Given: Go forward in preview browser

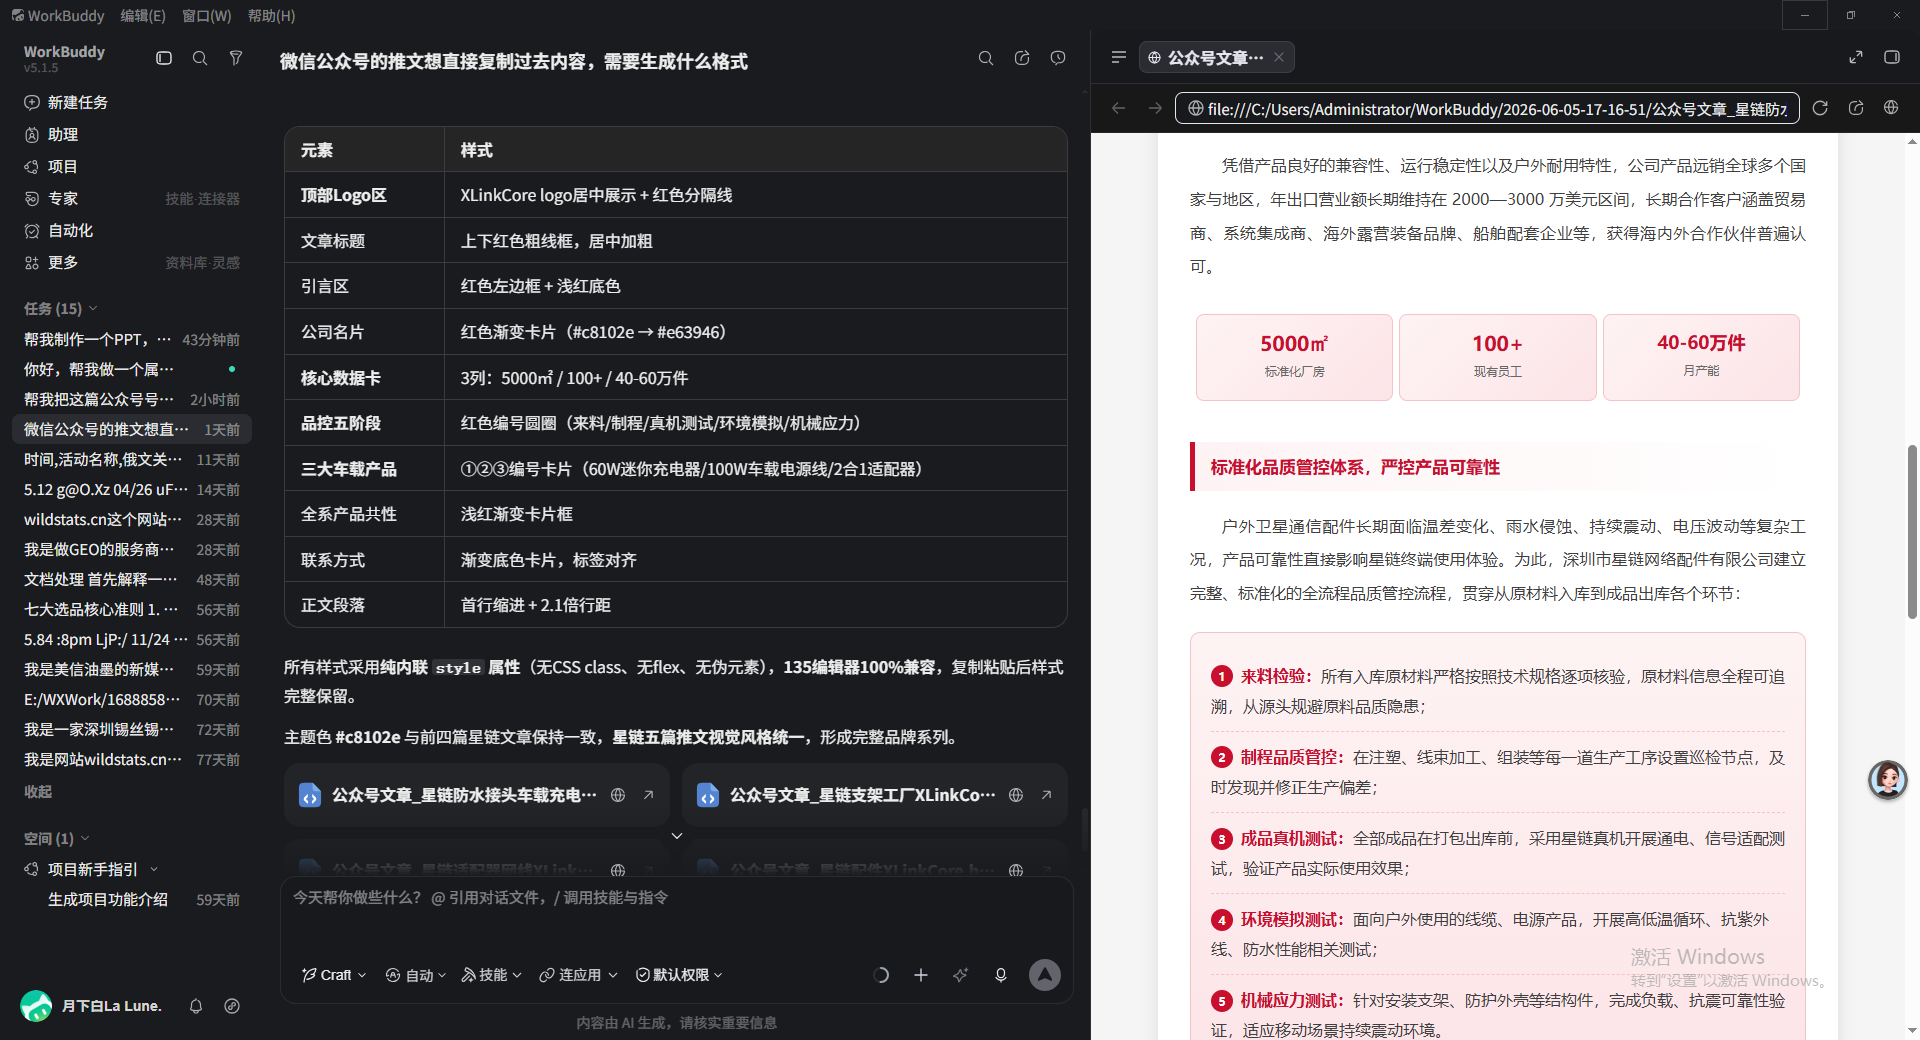Looking at the screenshot, I should (1155, 108).
